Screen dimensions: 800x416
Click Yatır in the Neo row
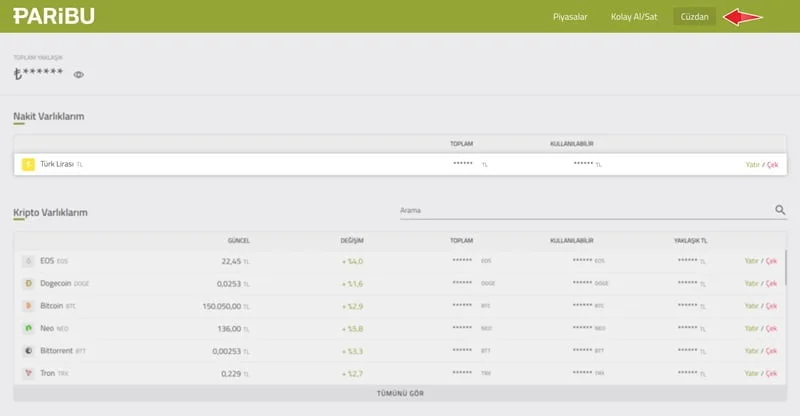tap(752, 328)
